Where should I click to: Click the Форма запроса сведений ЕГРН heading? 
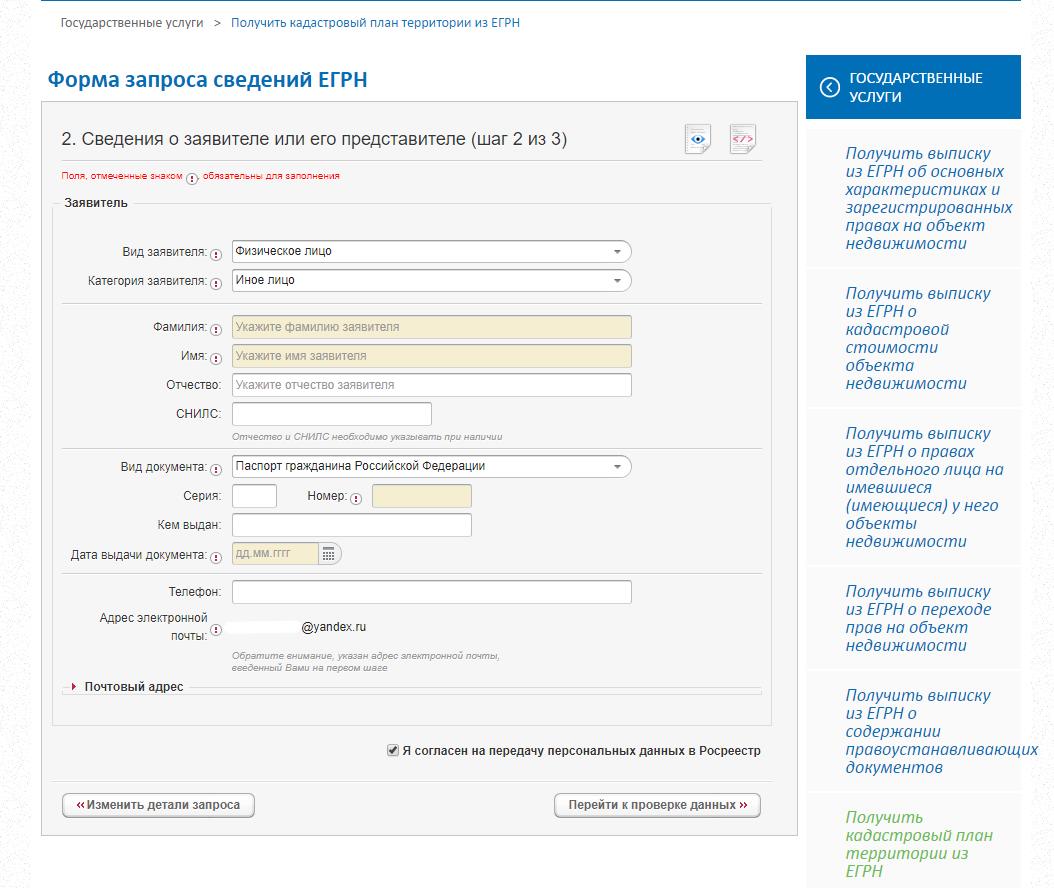click(x=207, y=79)
